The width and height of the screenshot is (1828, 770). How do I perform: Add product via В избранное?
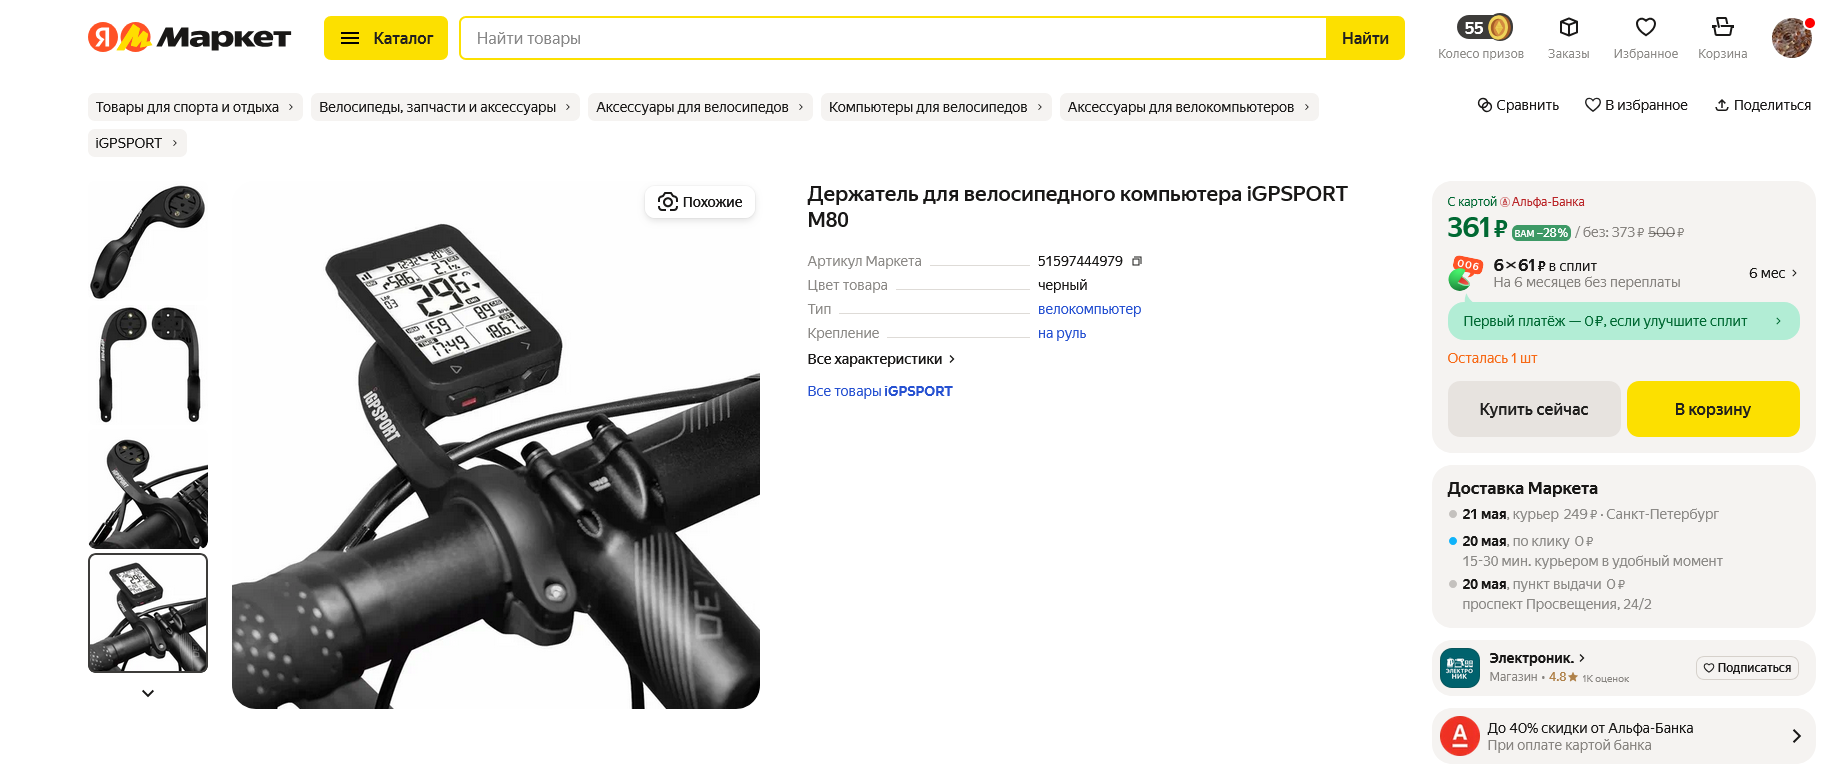click(x=1636, y=105)
